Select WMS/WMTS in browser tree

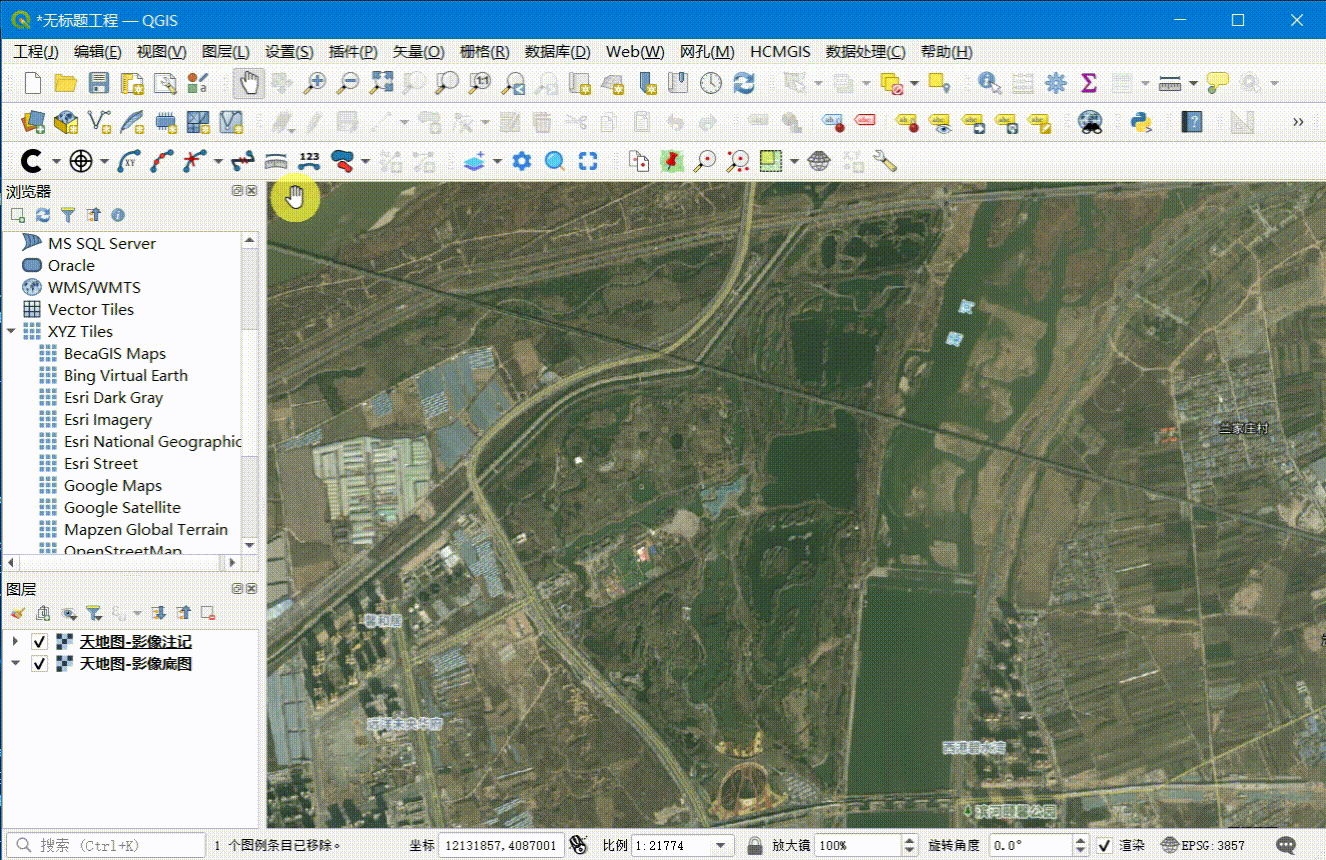pyautogui.click(x=94, y=288)
